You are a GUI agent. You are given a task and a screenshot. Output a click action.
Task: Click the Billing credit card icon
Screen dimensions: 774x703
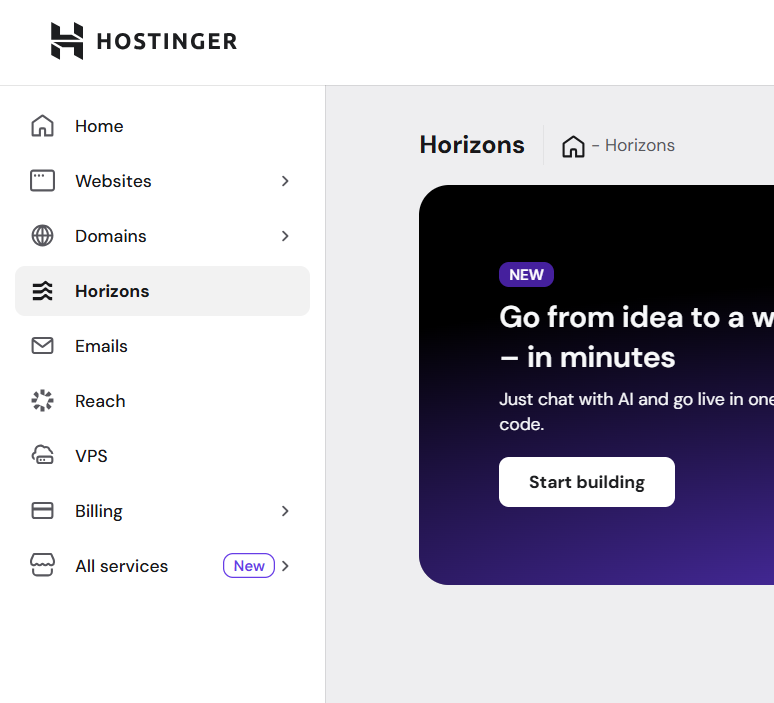[x=42, y=510]
